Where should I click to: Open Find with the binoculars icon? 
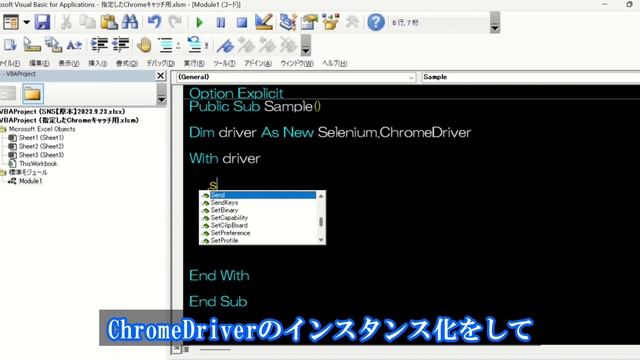[130, 22]
